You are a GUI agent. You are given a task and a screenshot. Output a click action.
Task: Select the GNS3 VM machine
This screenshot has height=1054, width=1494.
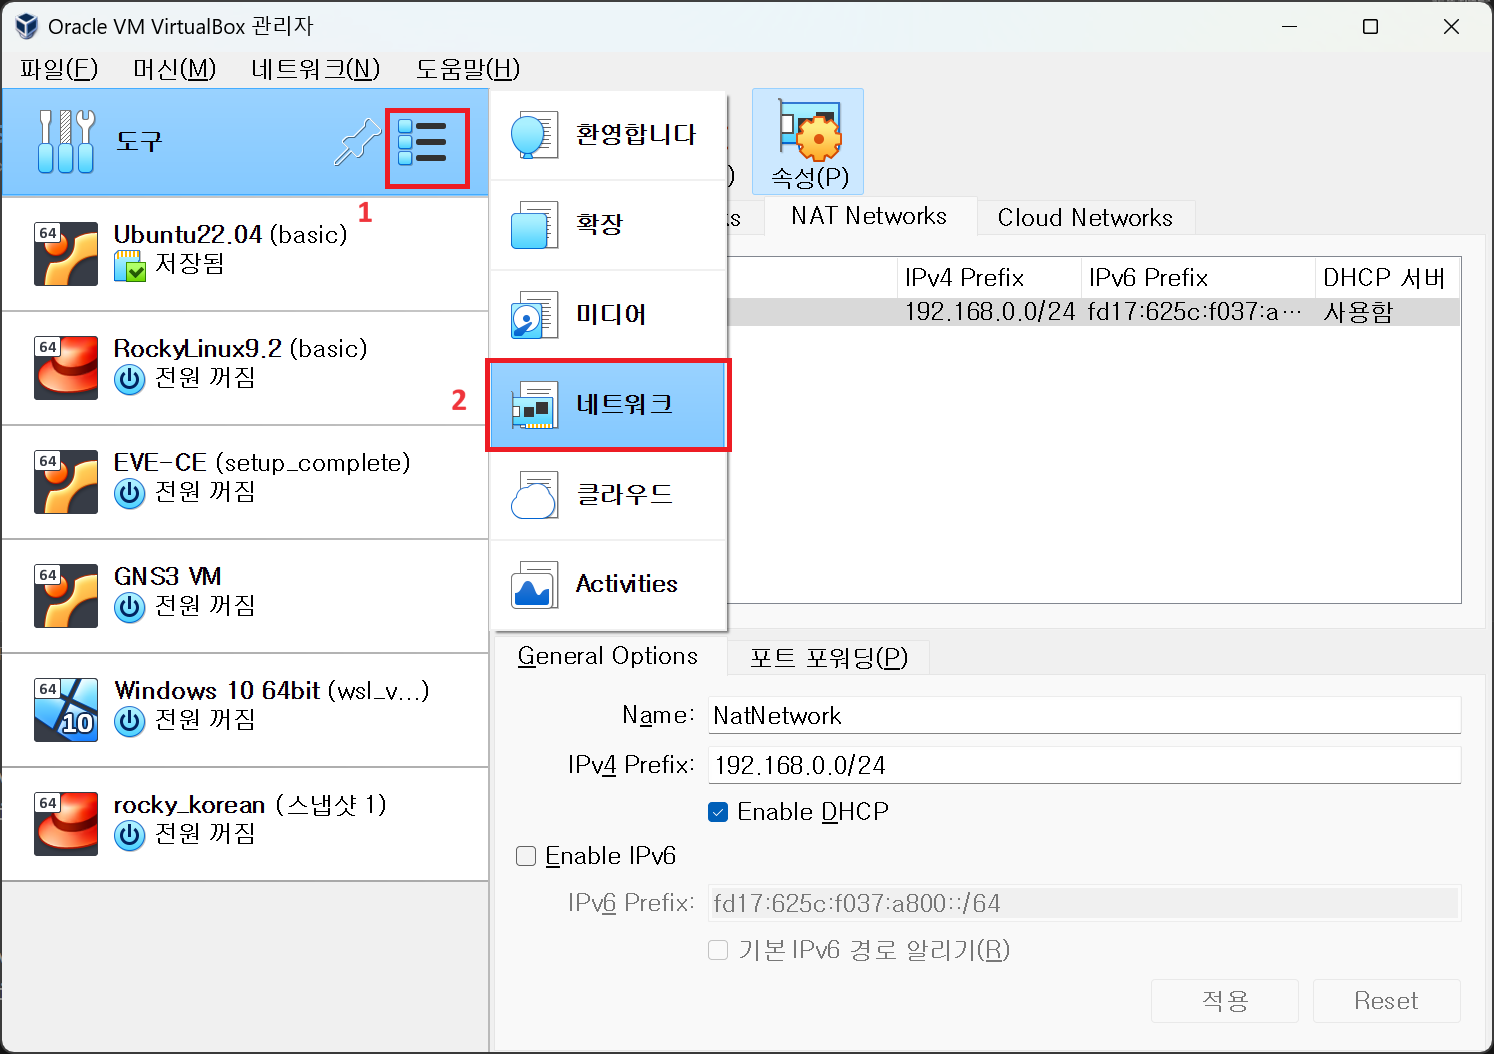tap(245, 596)
